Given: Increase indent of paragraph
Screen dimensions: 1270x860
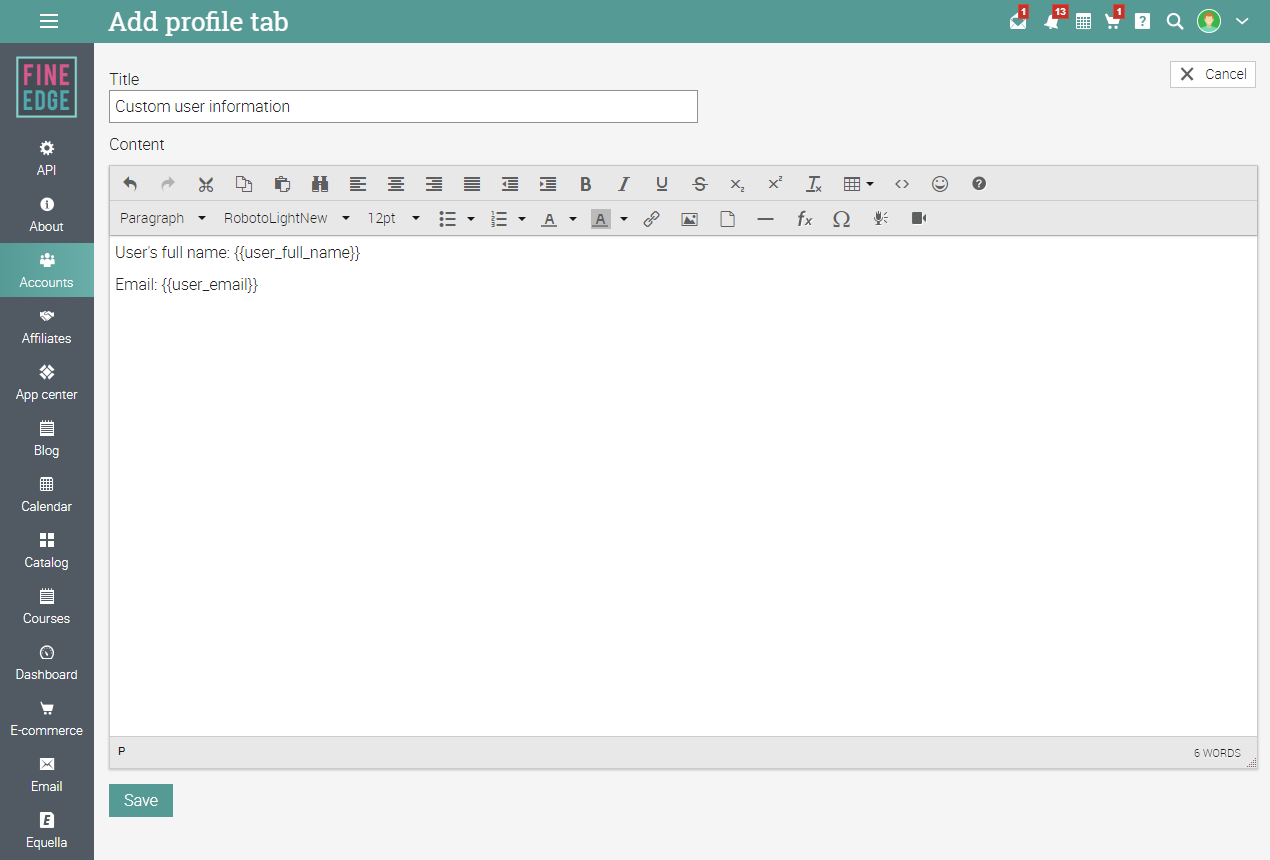Looking at the screenshot, I should pos(548,184).
